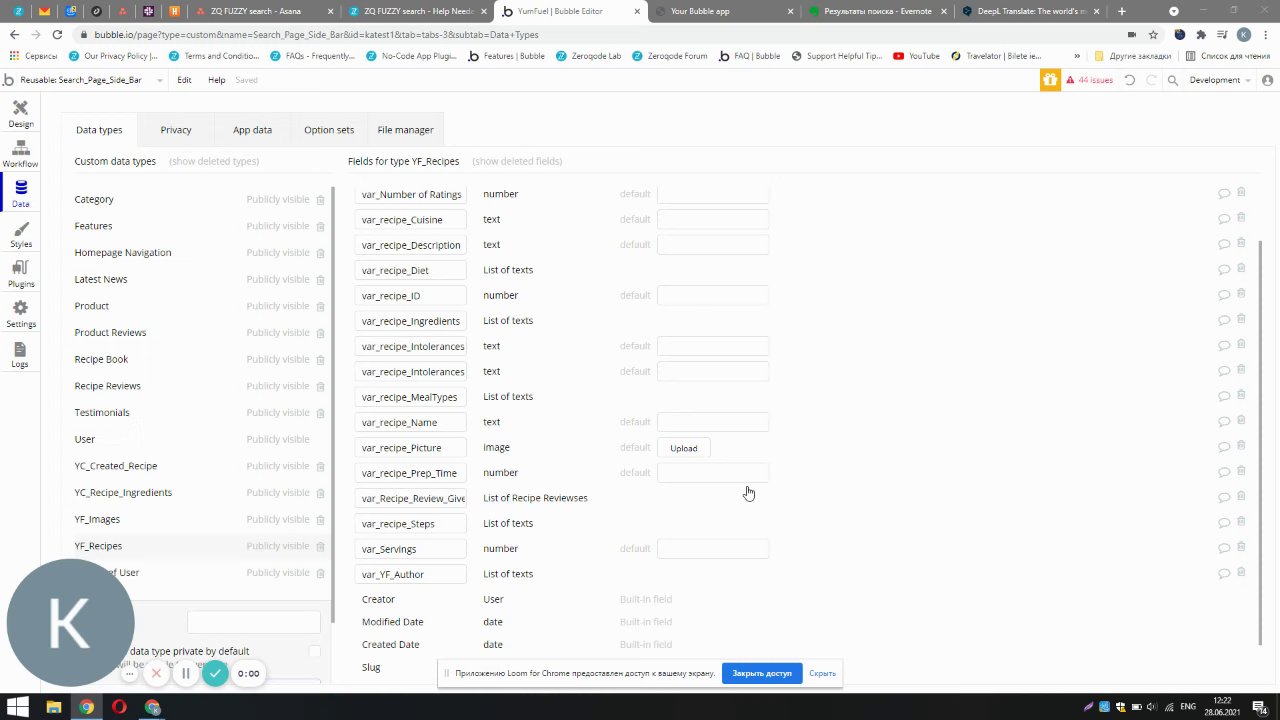Click the blue Закрыть доступ button

(x=762, y=673)
